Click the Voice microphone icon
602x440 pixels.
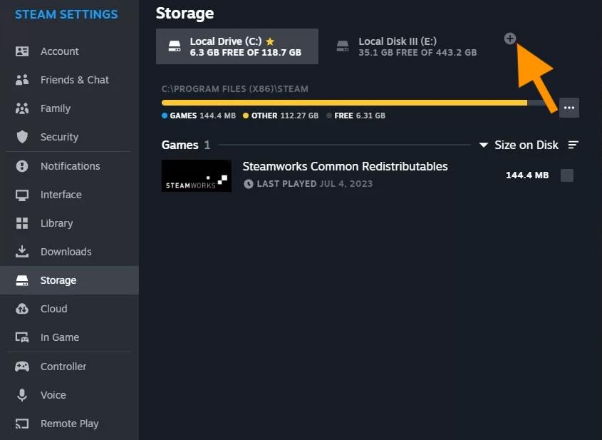22,395
